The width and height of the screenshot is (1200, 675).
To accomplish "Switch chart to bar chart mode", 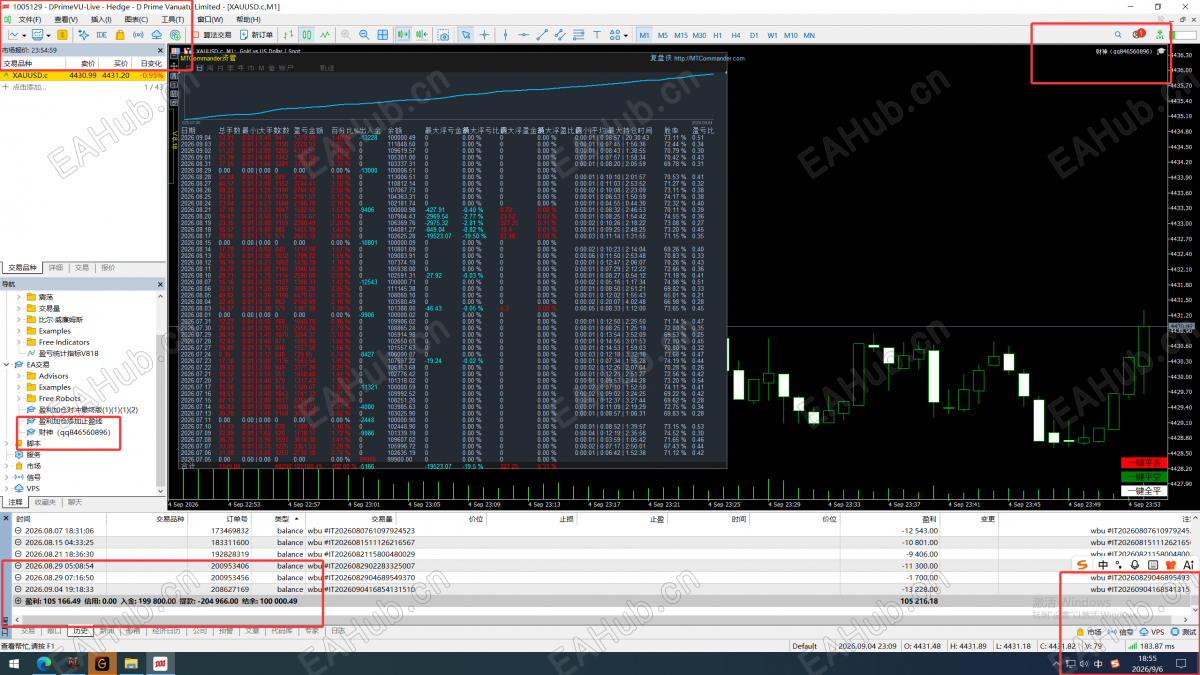I will click(x=288, y=35).
